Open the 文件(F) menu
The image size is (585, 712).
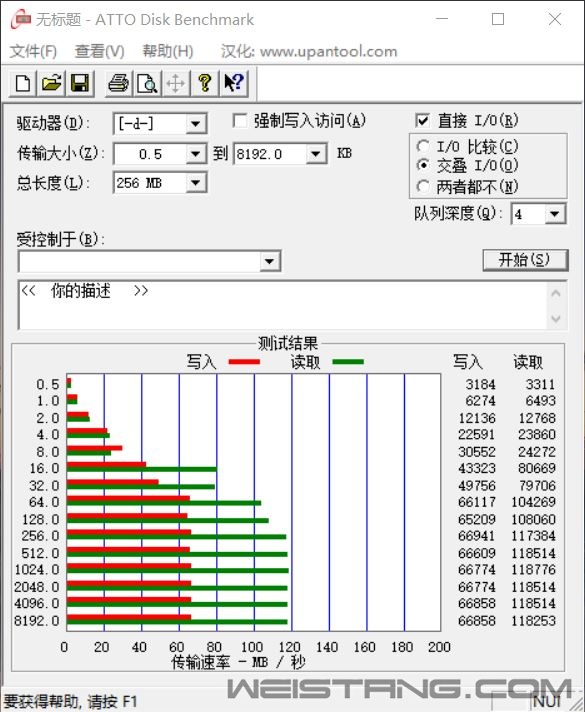tap(33, 51)
